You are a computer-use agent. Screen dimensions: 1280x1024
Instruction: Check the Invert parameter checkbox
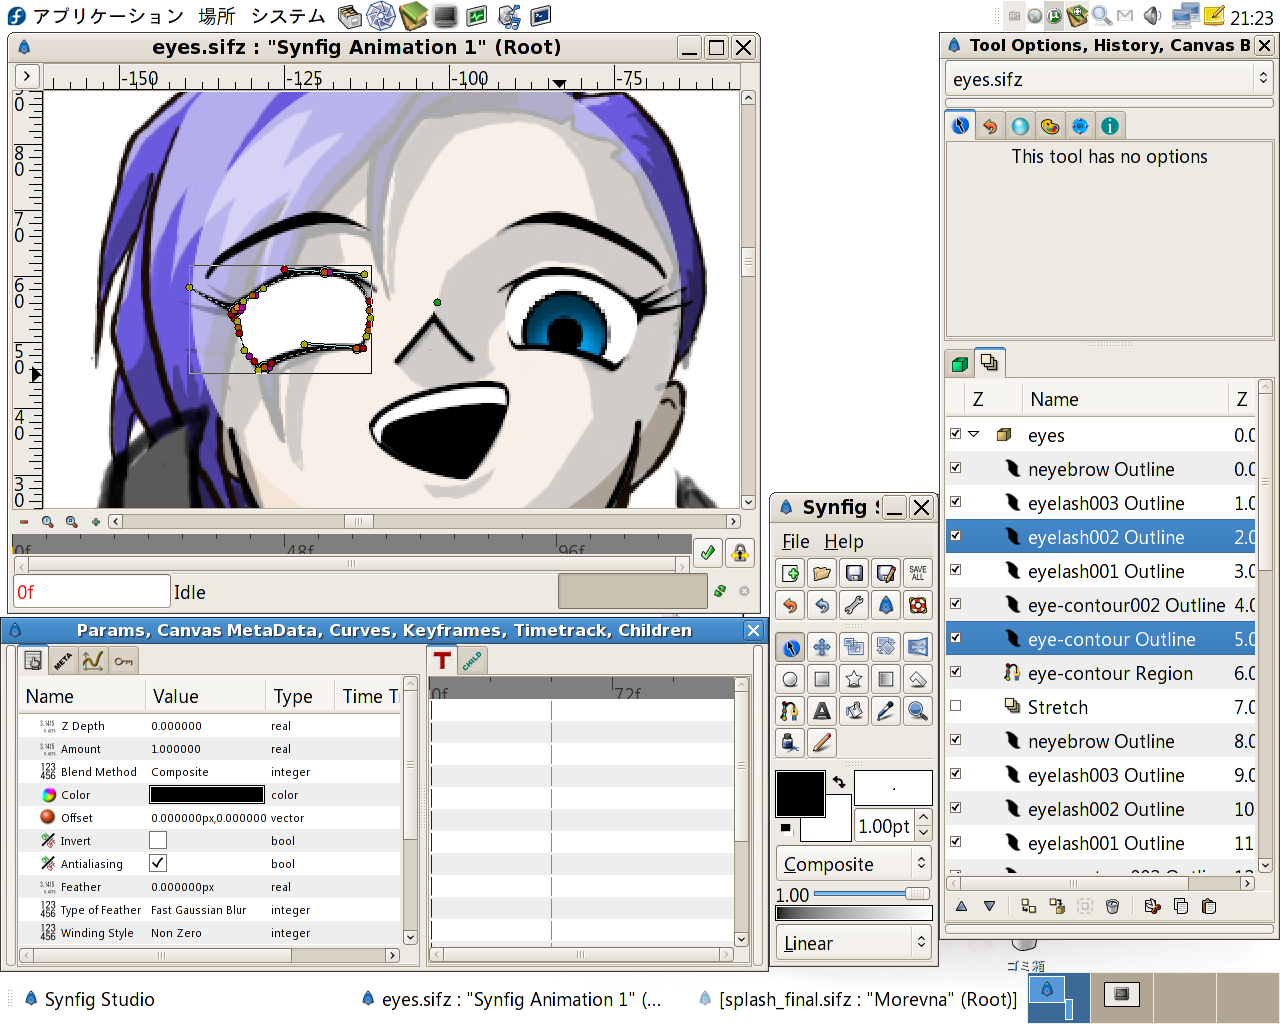158,840
